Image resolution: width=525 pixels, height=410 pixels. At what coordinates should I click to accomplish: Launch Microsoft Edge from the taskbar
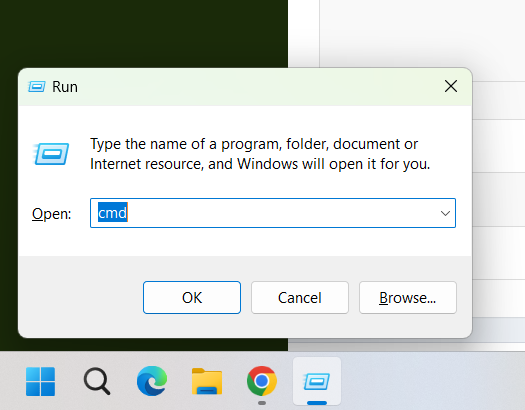click(152, 381)
